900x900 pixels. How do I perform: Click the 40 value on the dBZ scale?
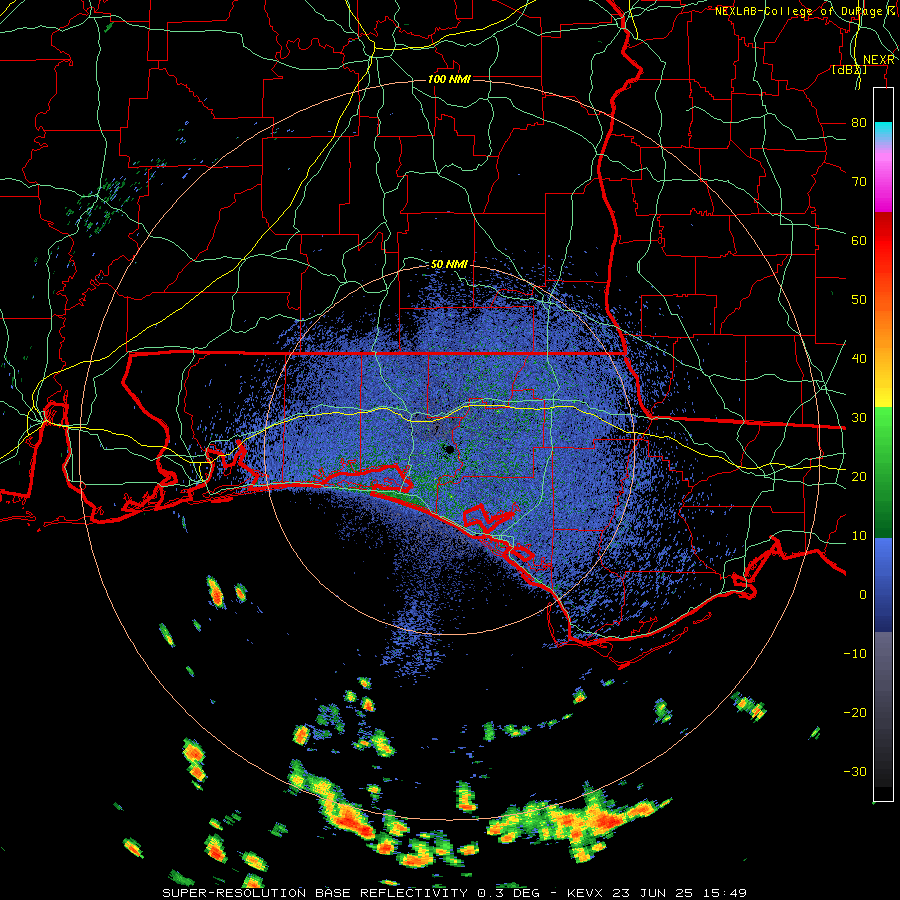(x=859, y=359)
